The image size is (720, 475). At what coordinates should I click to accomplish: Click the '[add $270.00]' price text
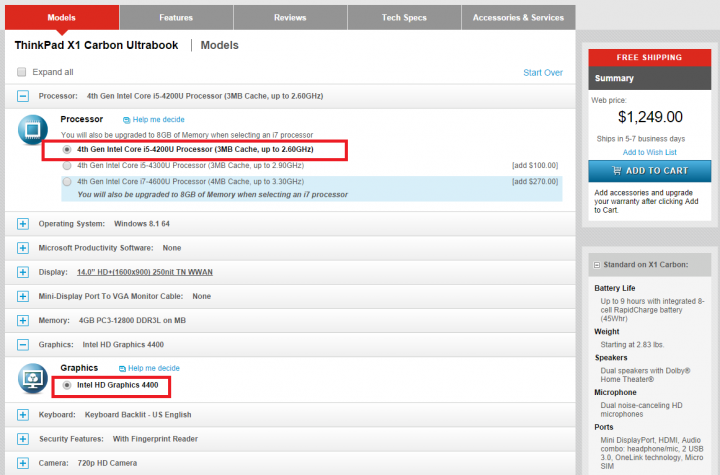(535, 181)
